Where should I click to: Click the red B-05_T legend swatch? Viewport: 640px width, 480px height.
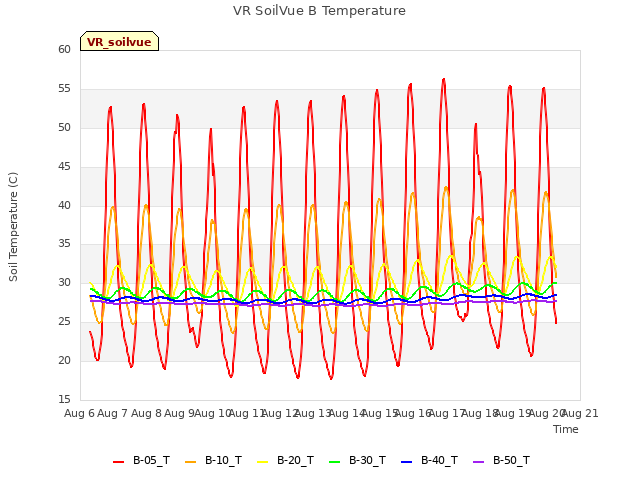click(x=118, y=462)
